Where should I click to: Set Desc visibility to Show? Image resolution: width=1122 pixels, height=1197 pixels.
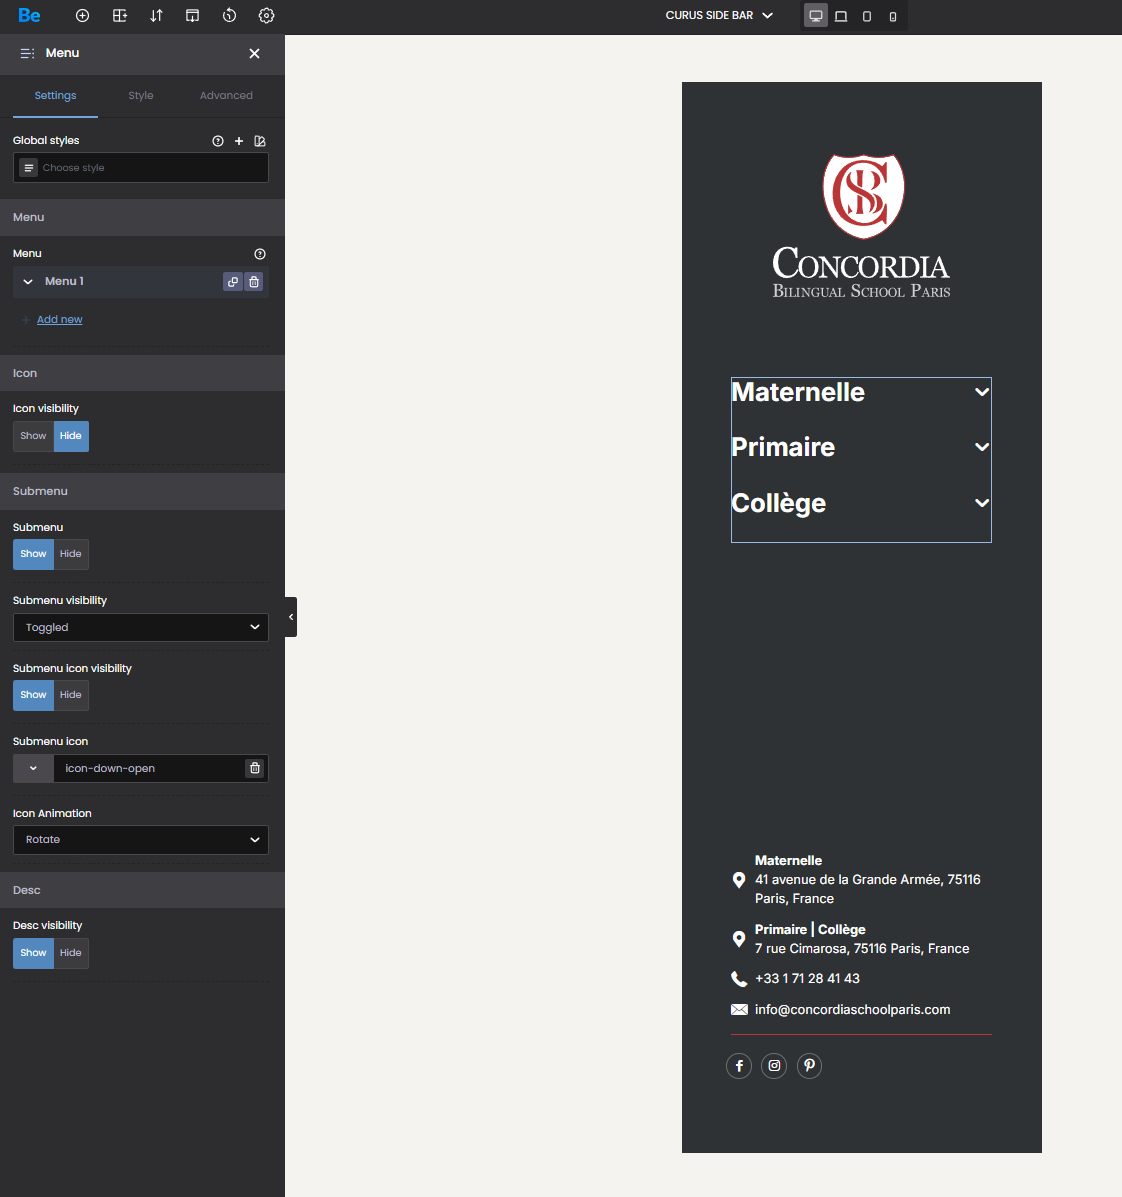(x=34, y=953)
